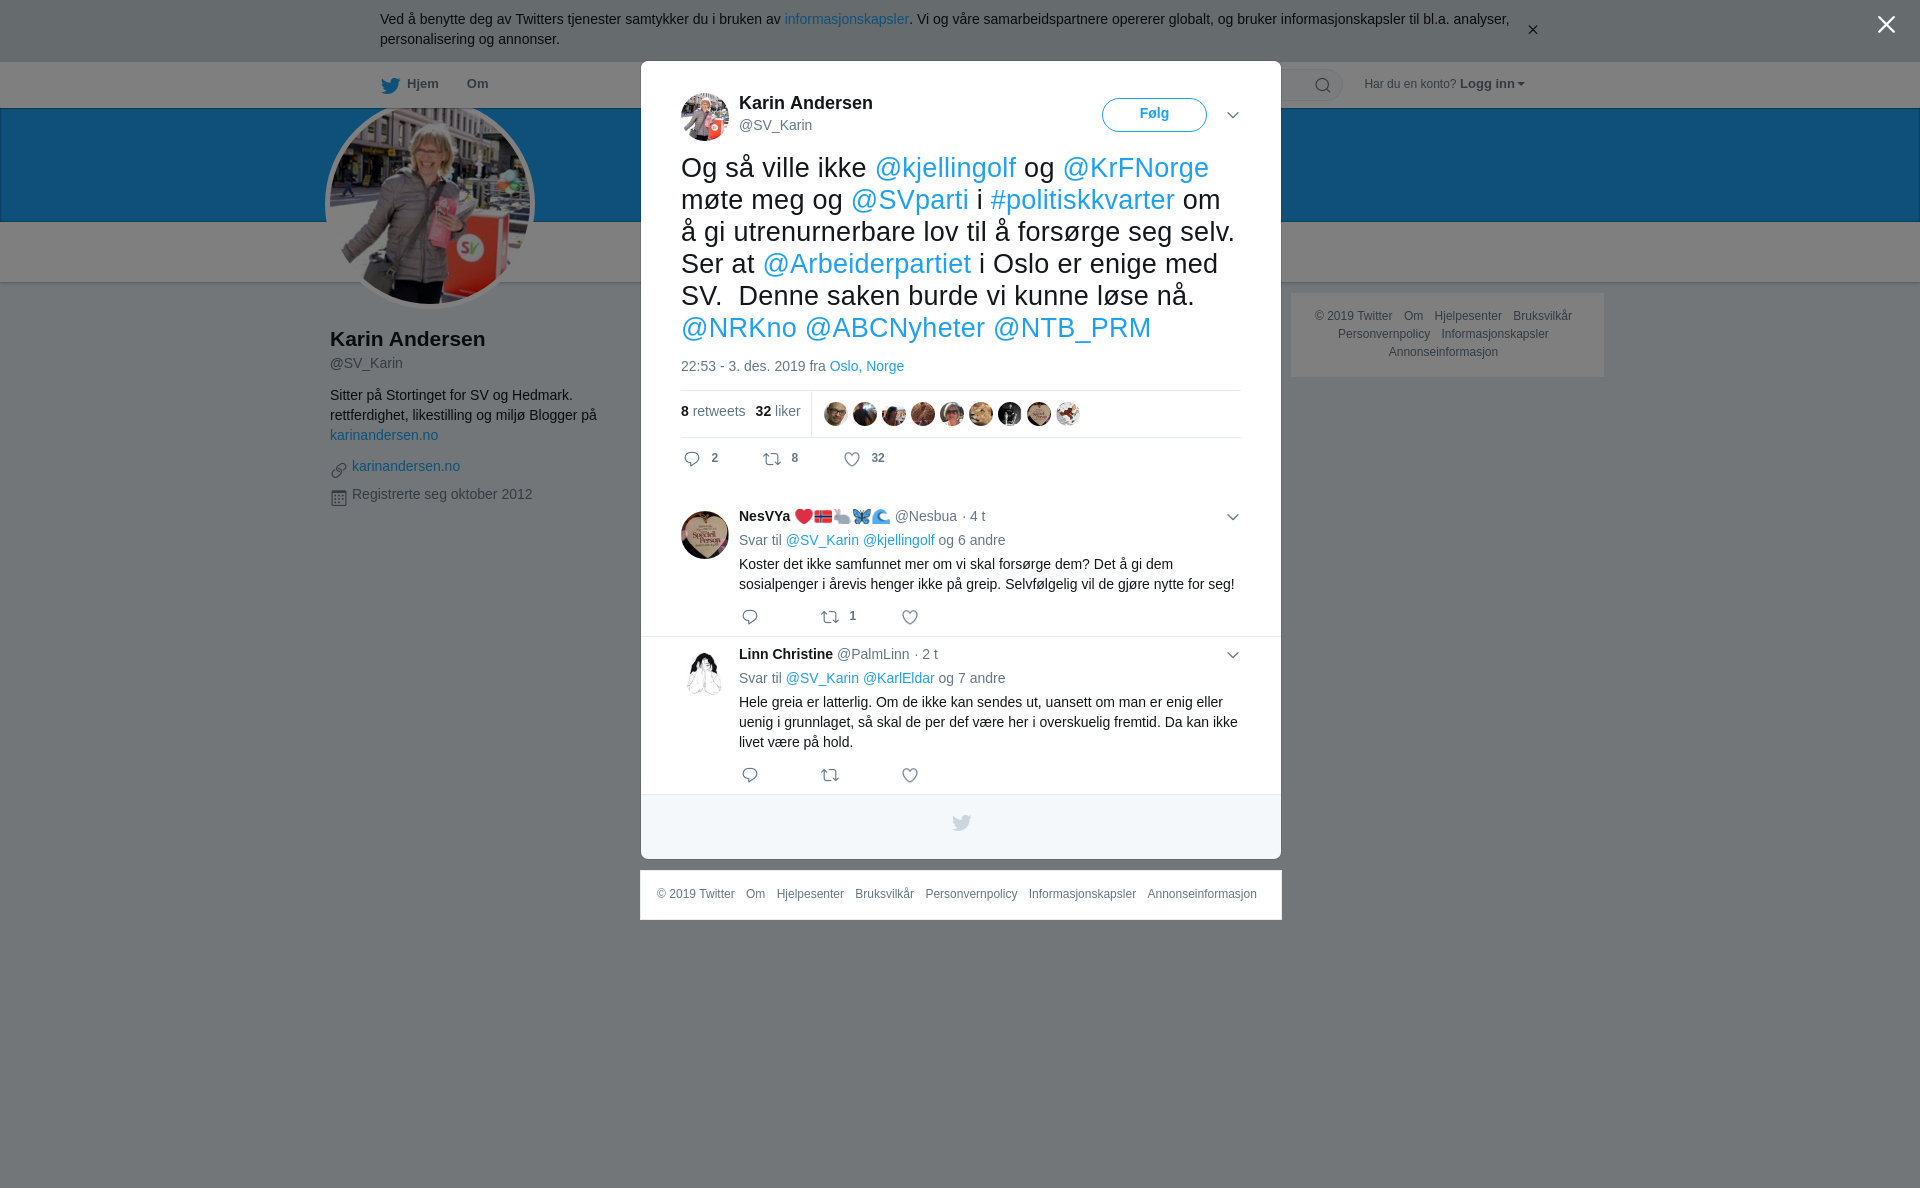Screen dimensions: 1920x1188
Task: Reply to Linn Christine's comment
Action: pyautogui.click(x=750, y=775)
